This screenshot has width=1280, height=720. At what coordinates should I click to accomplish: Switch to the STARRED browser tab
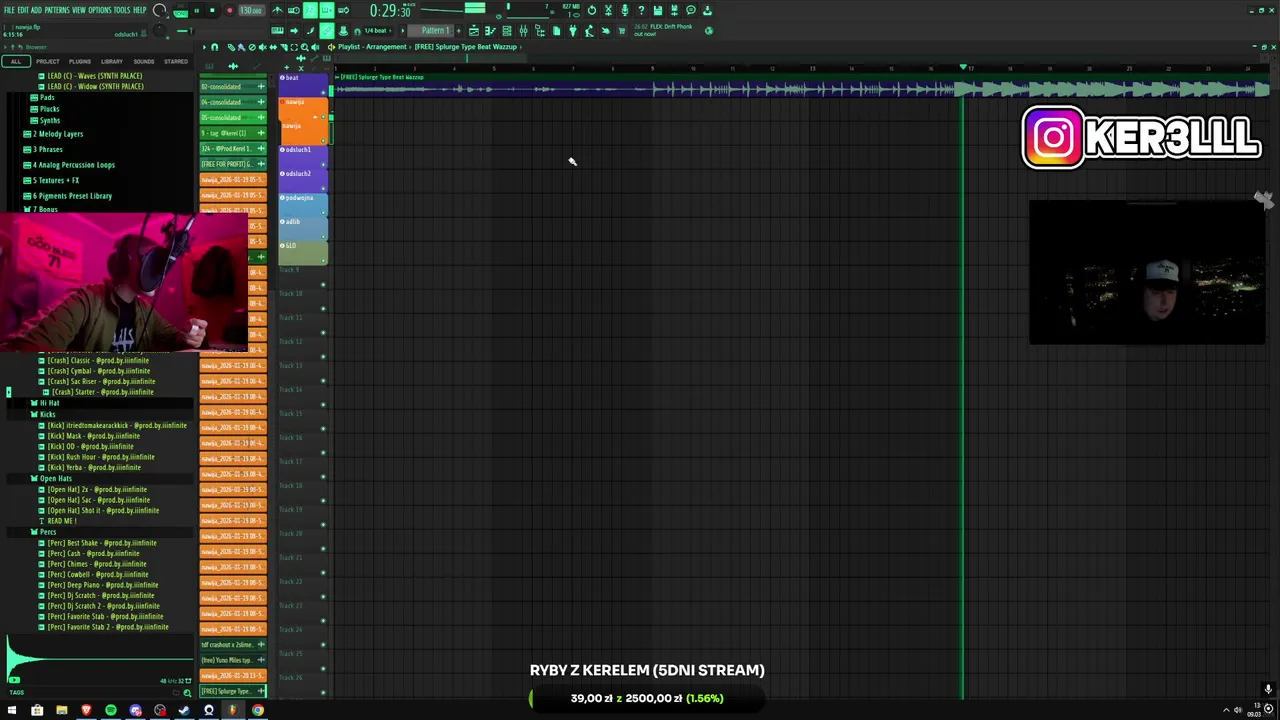click(176, 61)
